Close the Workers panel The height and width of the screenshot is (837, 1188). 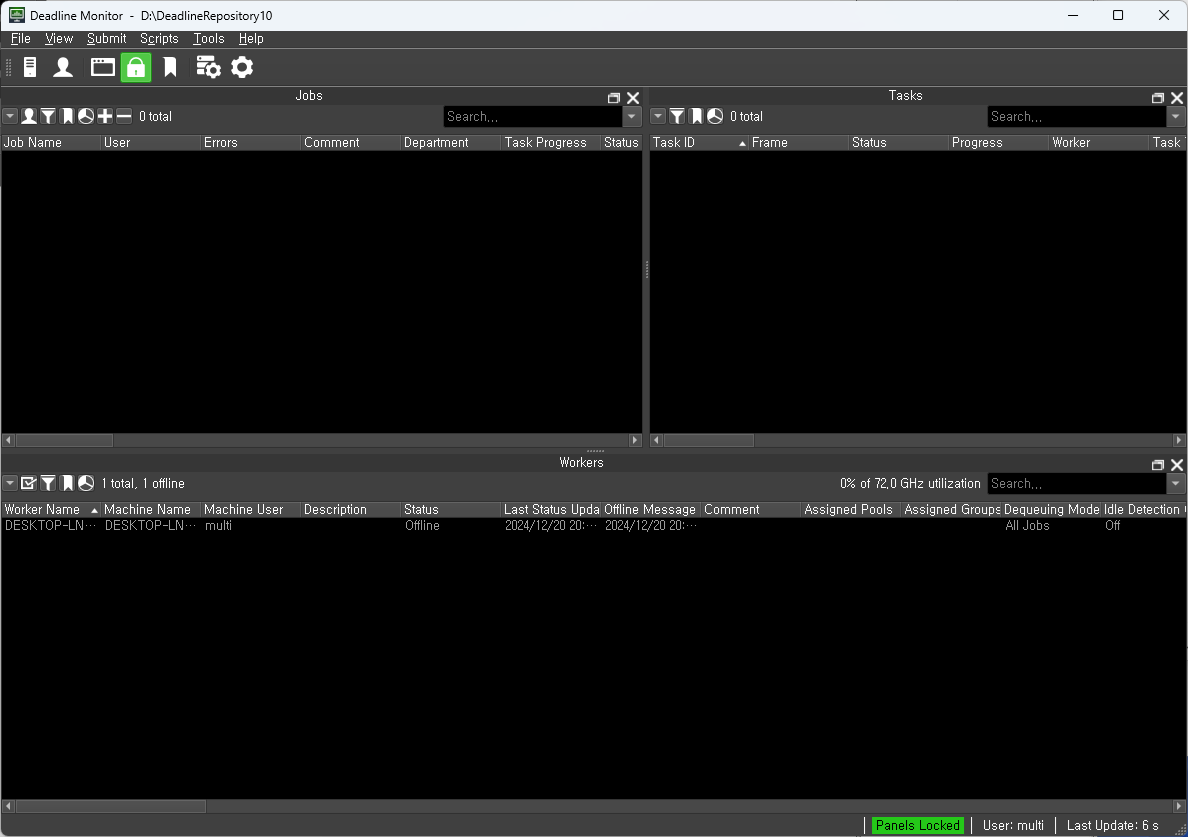coord(1177,465)
